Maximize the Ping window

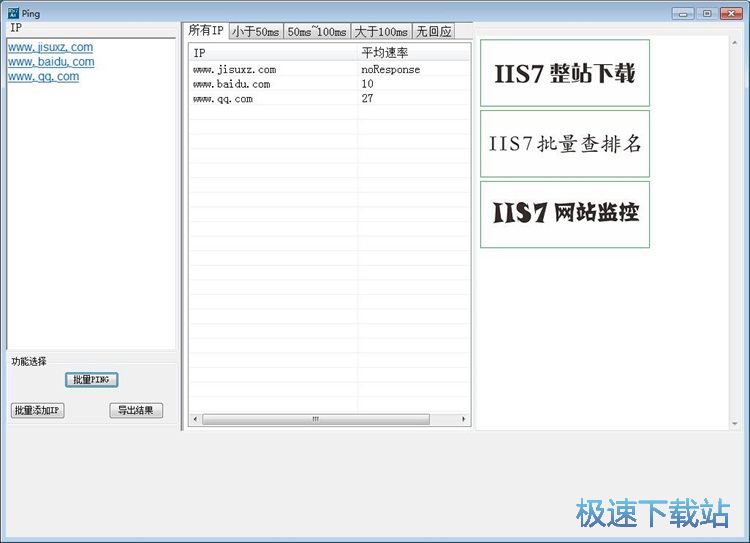coord(707,13)
